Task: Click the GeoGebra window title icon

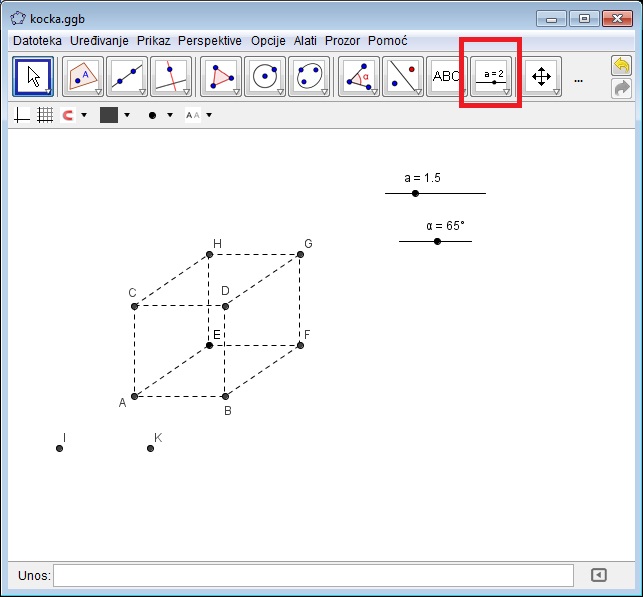Action: tap(18, 18)
